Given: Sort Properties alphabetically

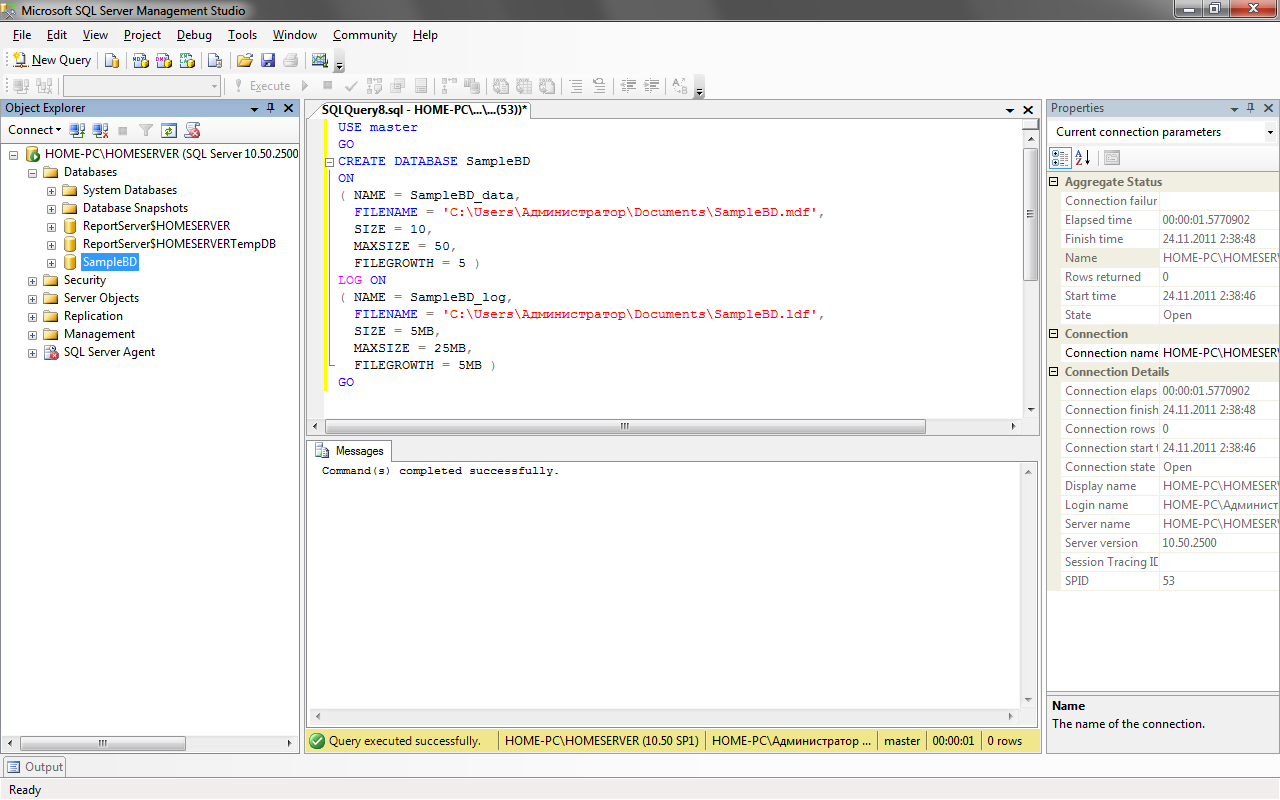Looking at the screenshot, I should pos(1083,158).
